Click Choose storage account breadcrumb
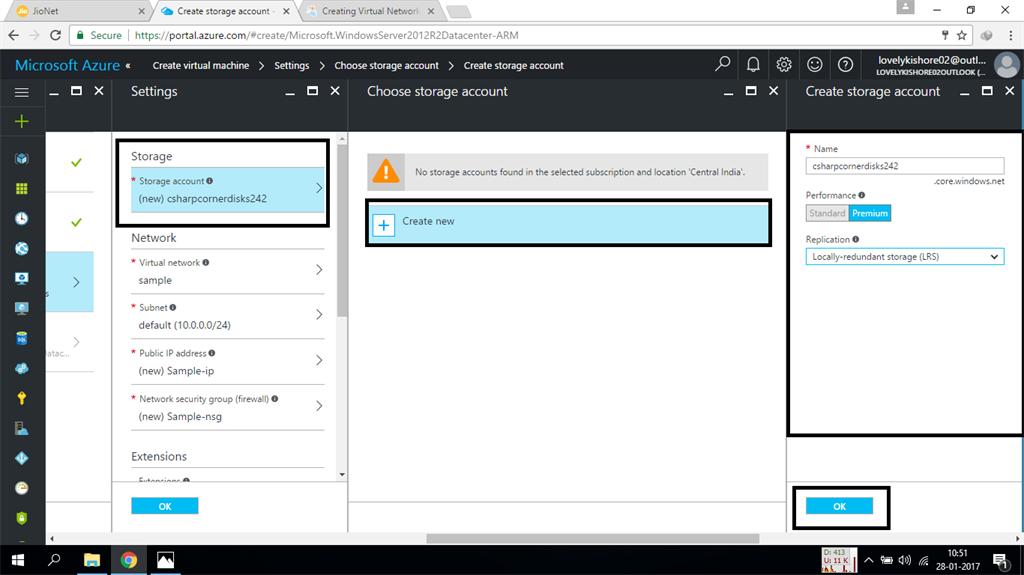1024x575 pixels. (x=386, y=65)
